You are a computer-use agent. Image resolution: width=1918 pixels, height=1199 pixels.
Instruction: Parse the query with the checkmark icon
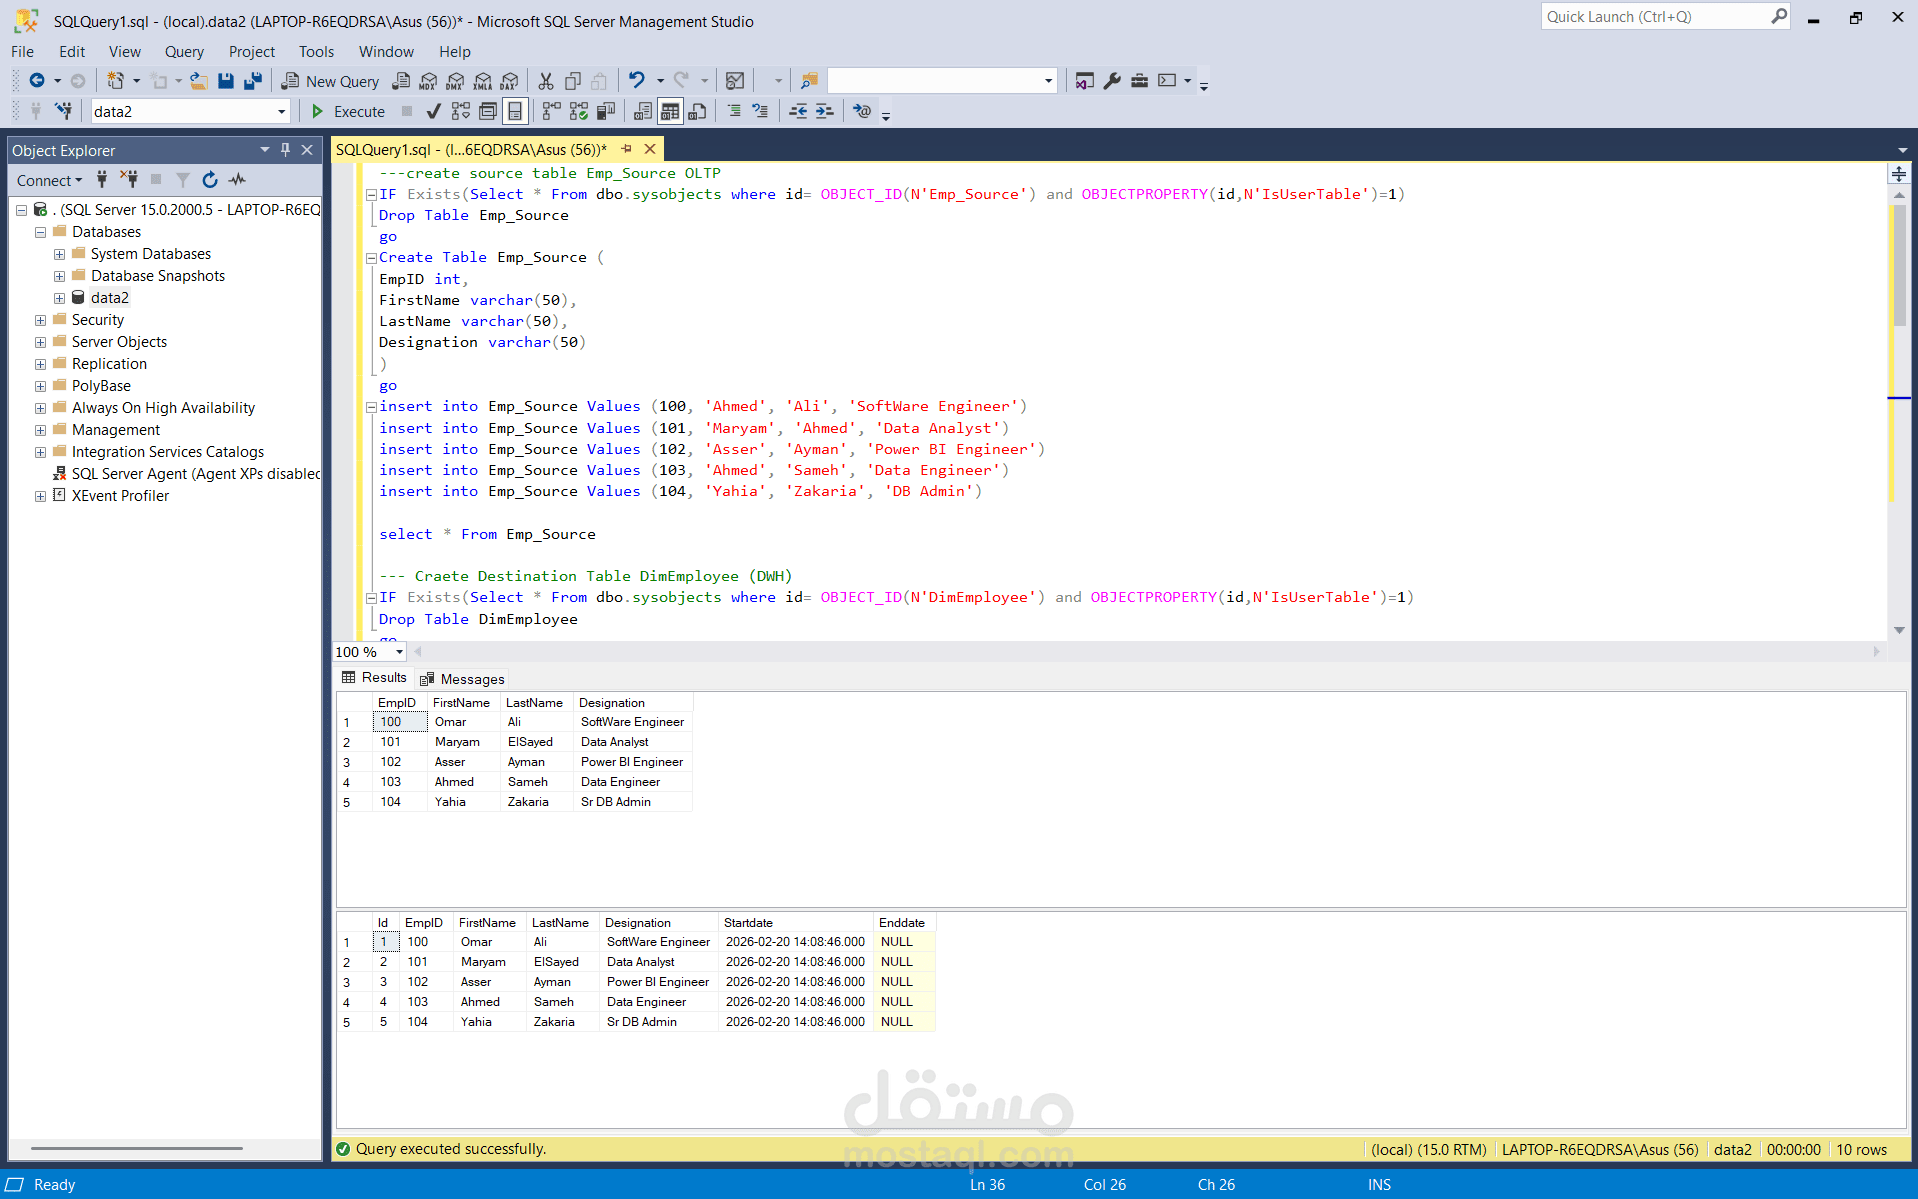click(434, 111)
